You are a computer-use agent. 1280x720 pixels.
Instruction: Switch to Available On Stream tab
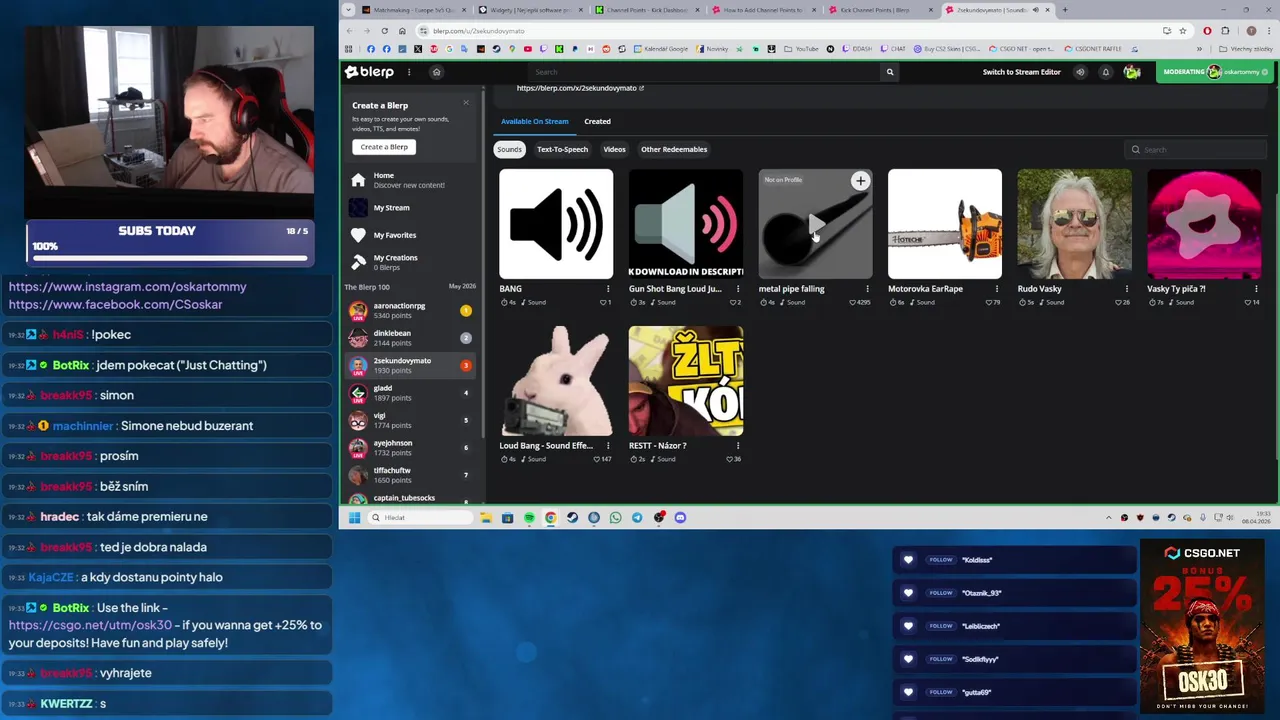[534, 121]
